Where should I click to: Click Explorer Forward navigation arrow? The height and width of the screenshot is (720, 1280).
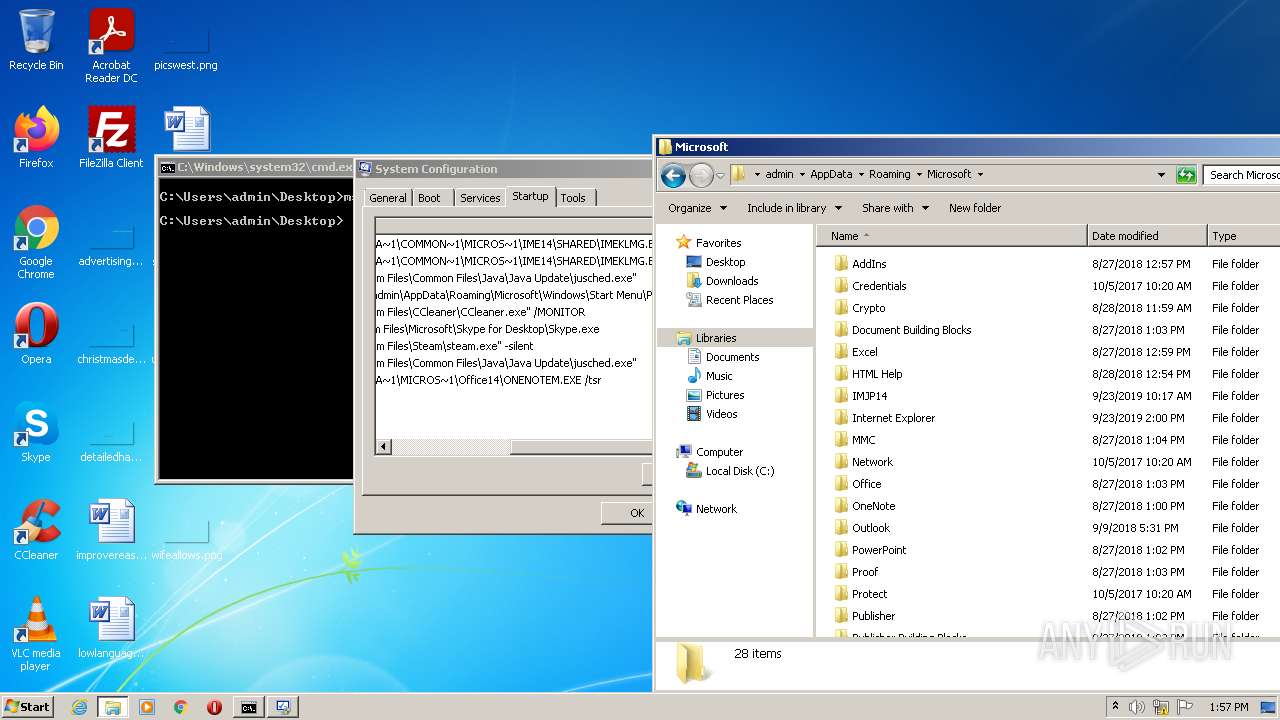701,175
